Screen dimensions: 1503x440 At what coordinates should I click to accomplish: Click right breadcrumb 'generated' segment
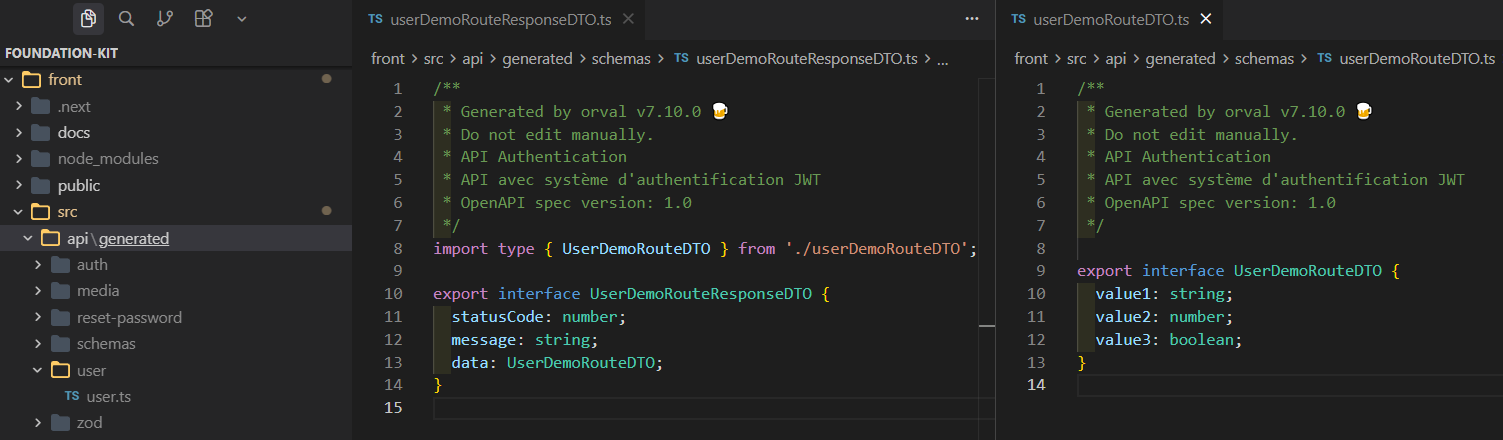click(x=1181, y=59)
